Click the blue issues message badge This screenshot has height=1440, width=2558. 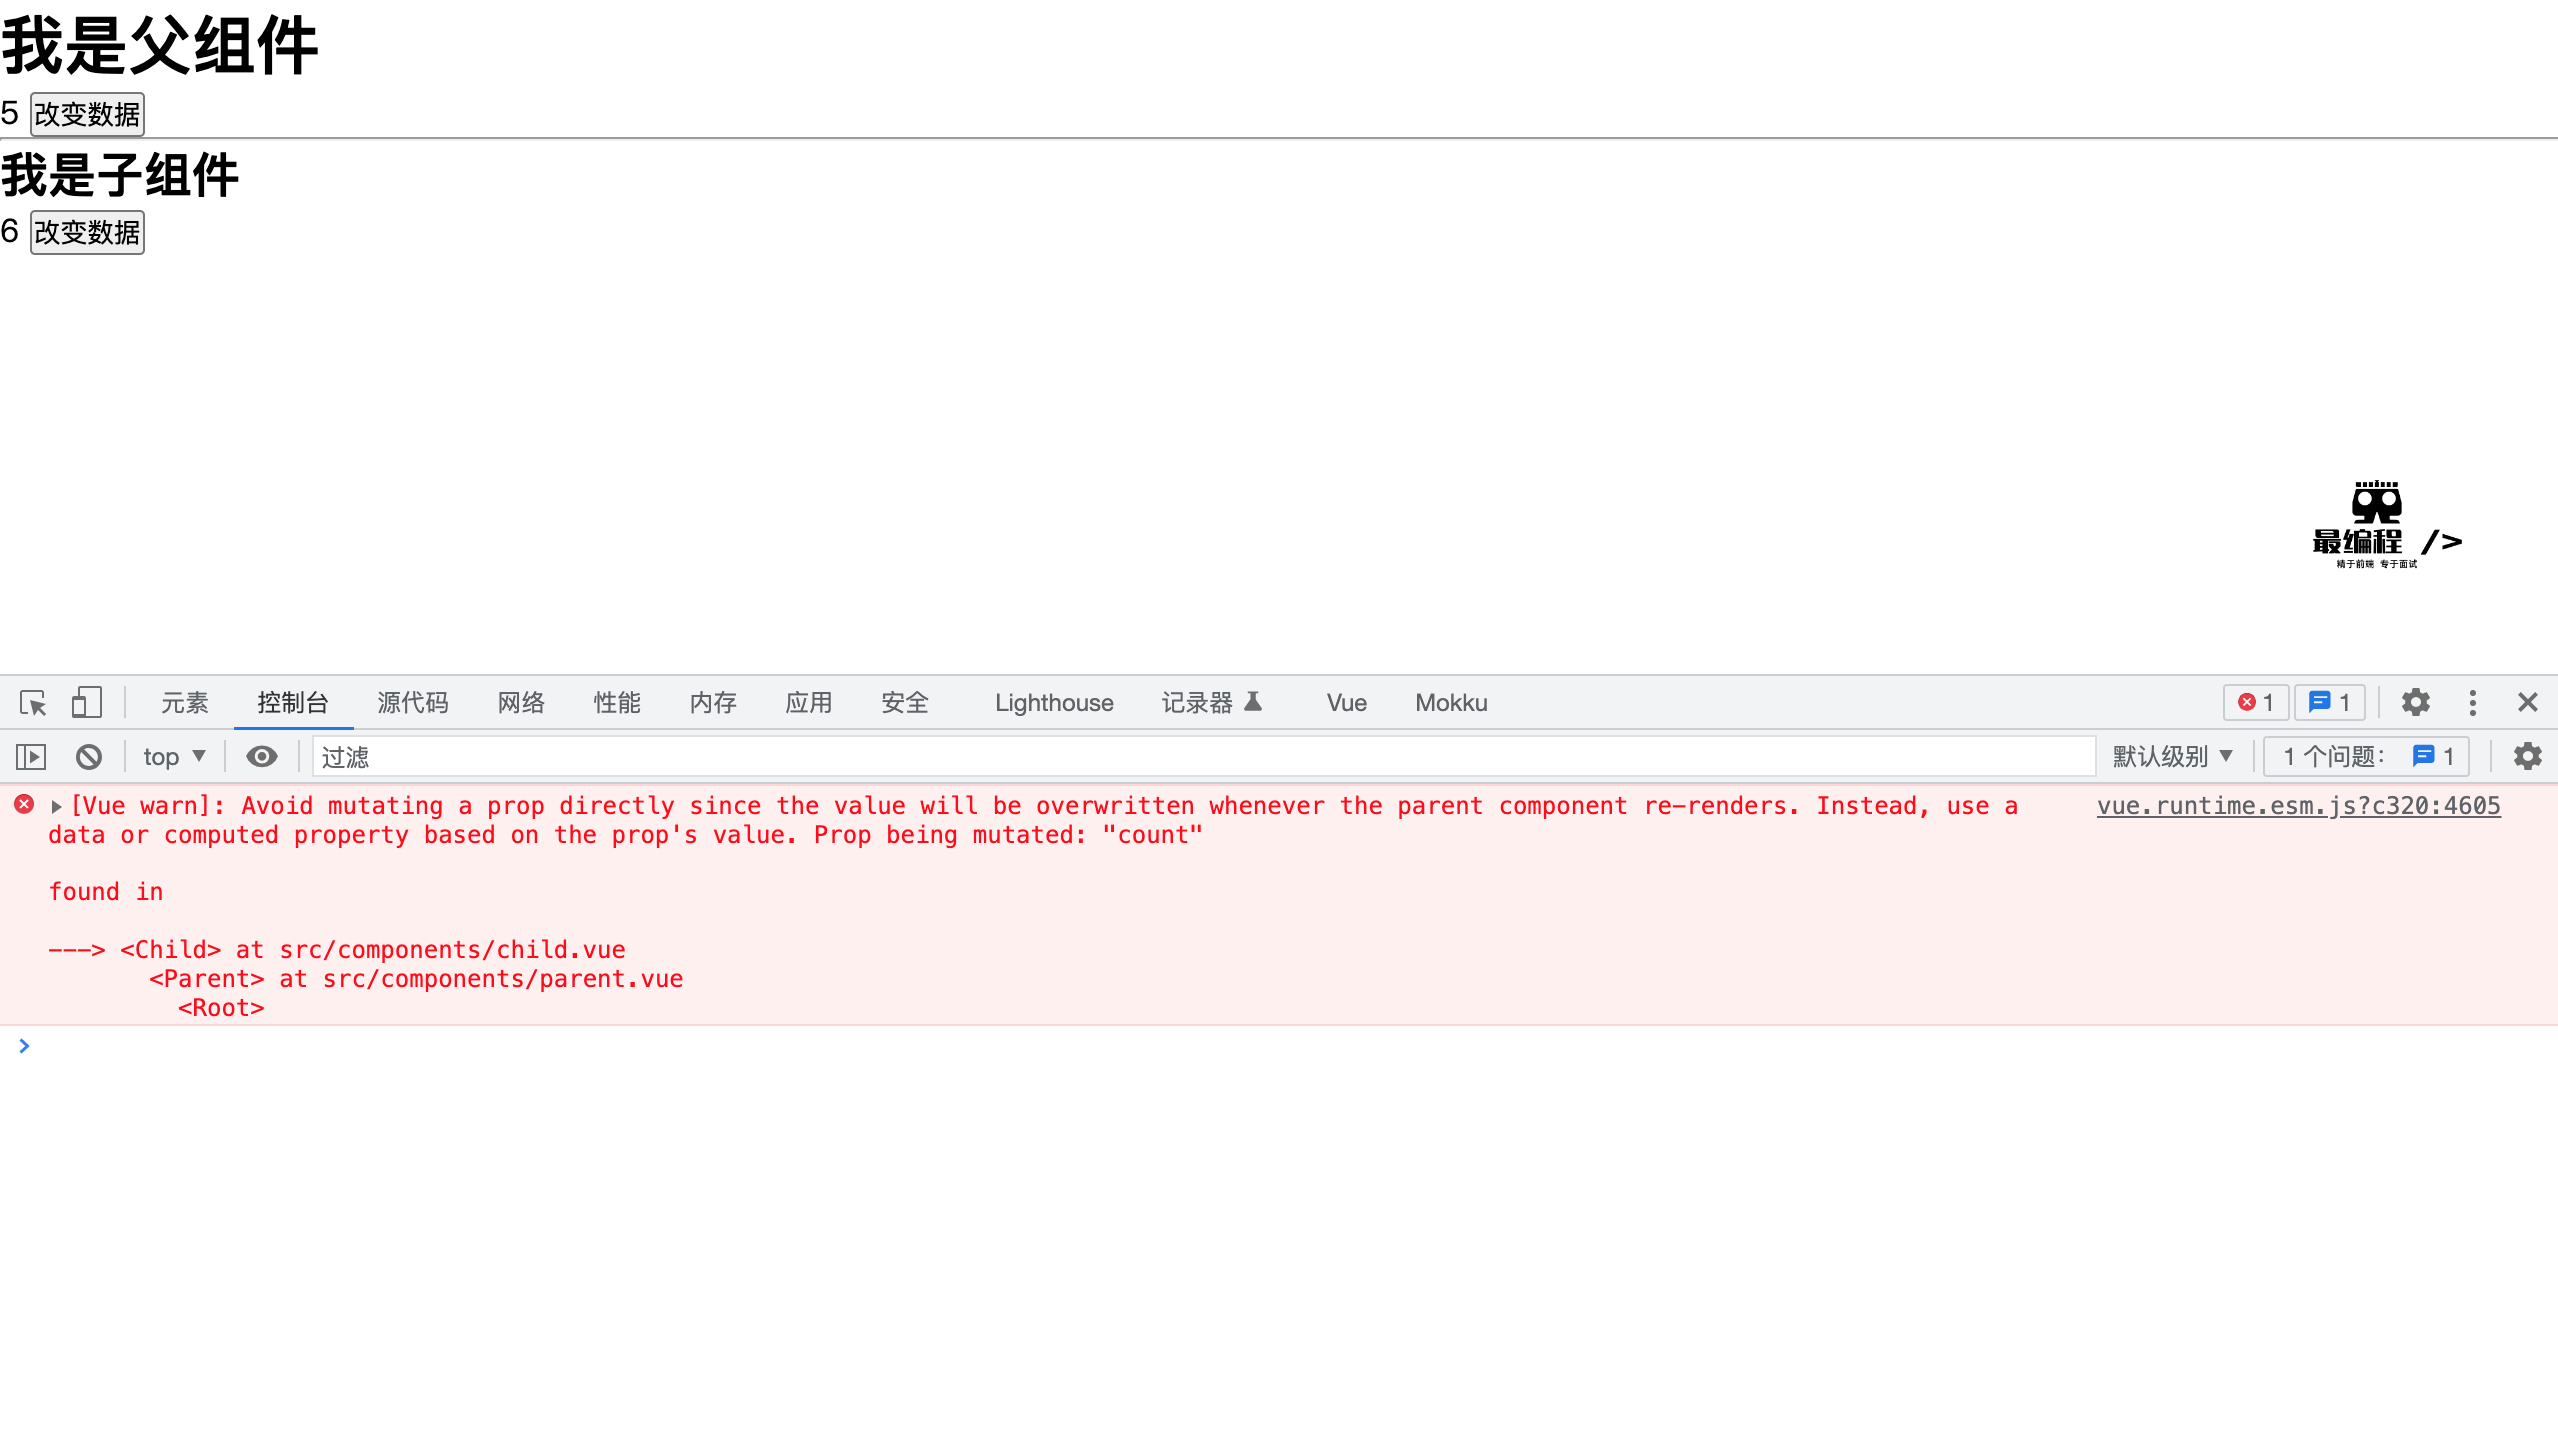[2330, 703]
